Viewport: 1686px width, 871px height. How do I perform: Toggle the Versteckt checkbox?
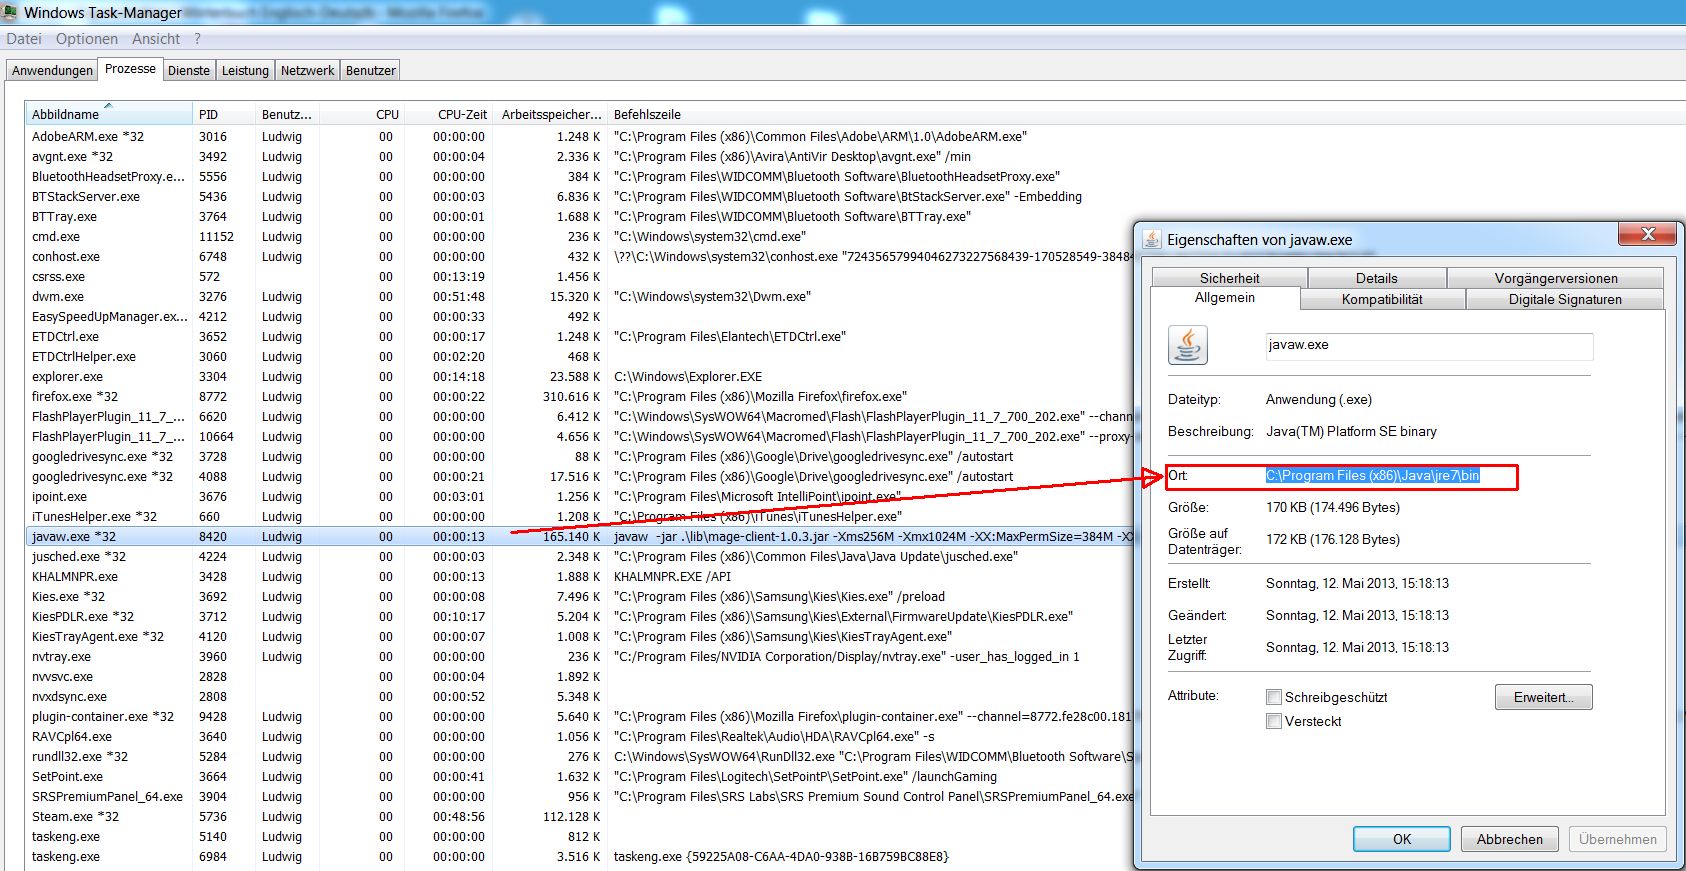click(x=1274, y=721)
